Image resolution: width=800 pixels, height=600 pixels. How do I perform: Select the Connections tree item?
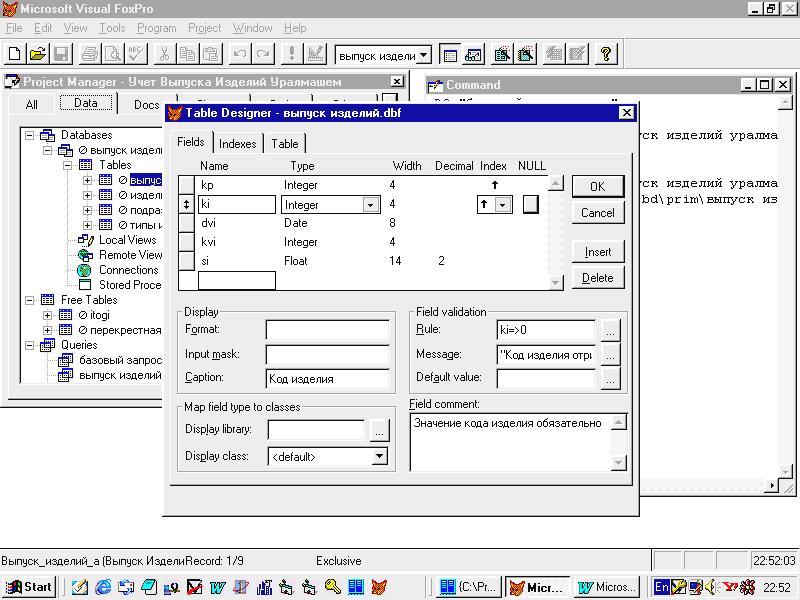click(x=129, y=270)
